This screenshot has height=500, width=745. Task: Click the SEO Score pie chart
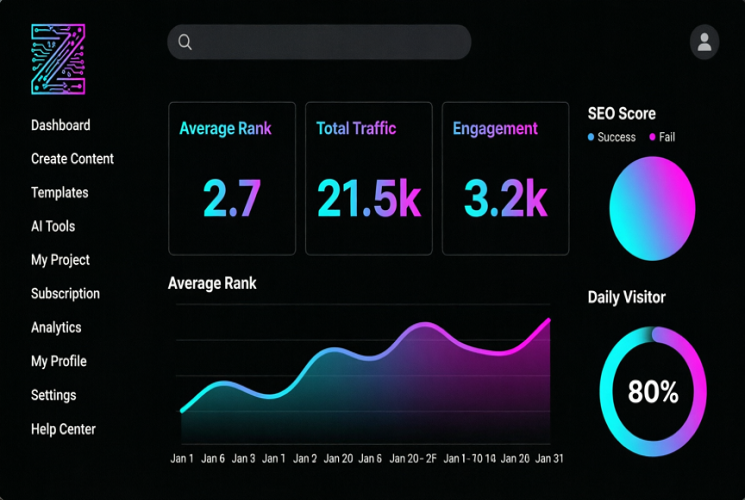pos(652,209)
